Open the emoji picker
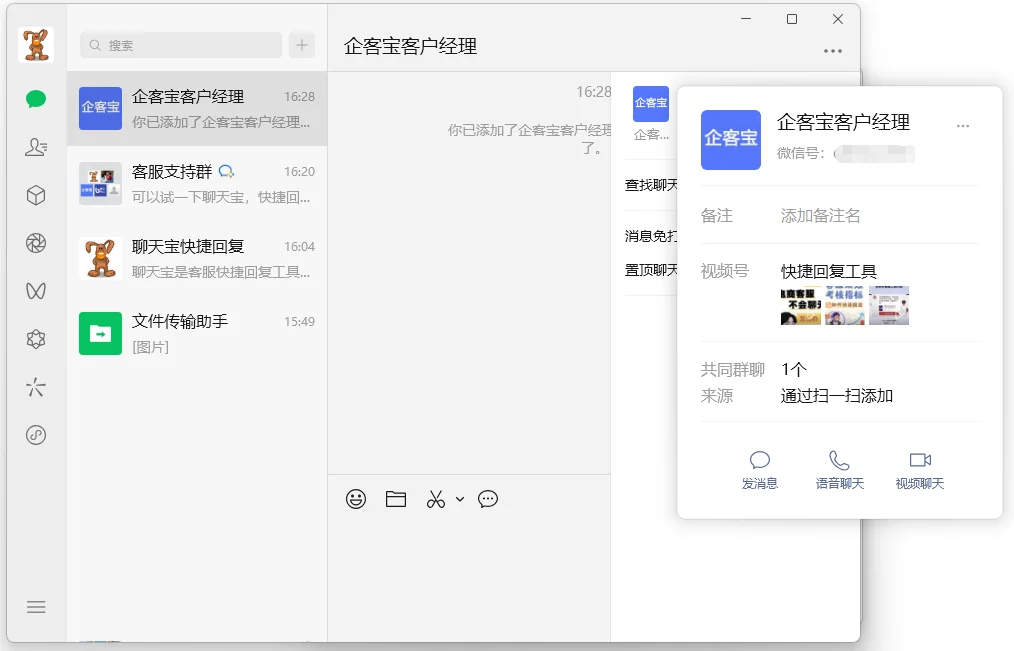Viewport: 1014px width, 651px height. pos(356,499)
